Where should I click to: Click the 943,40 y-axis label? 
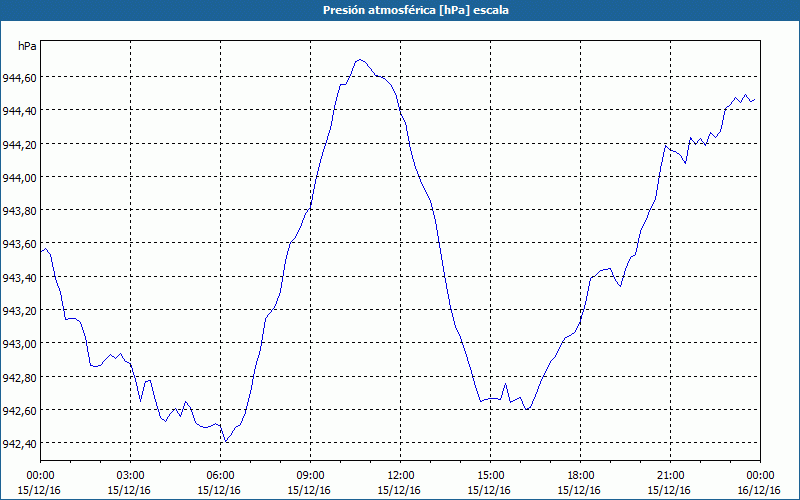[x=20, y=278]
